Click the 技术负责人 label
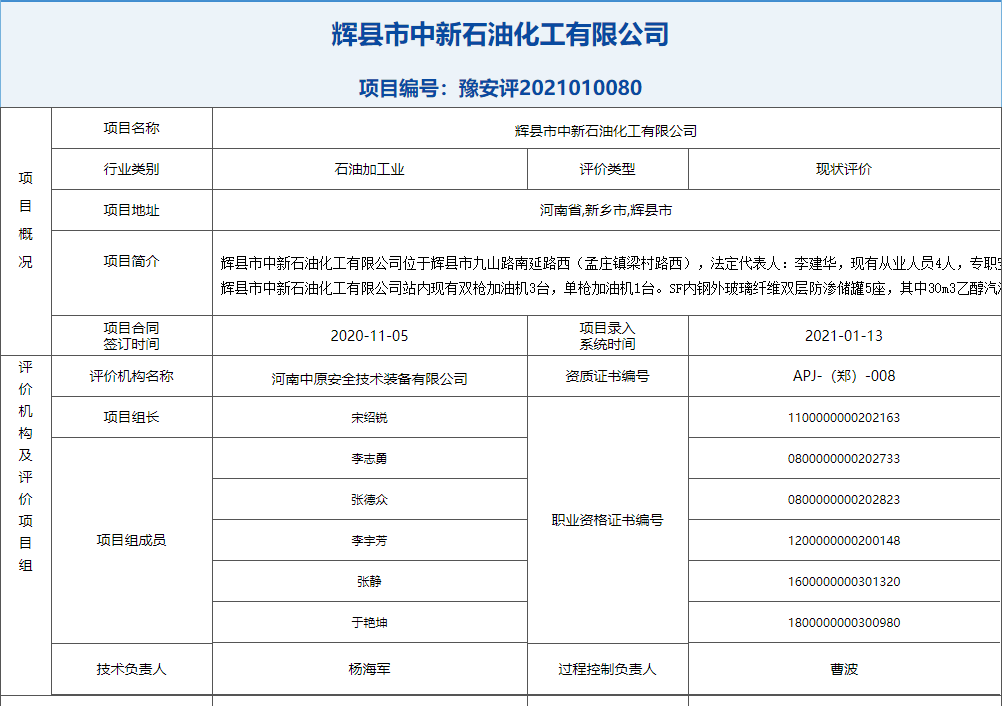This screenshot has width=1002, height=706. pos(132,669)
